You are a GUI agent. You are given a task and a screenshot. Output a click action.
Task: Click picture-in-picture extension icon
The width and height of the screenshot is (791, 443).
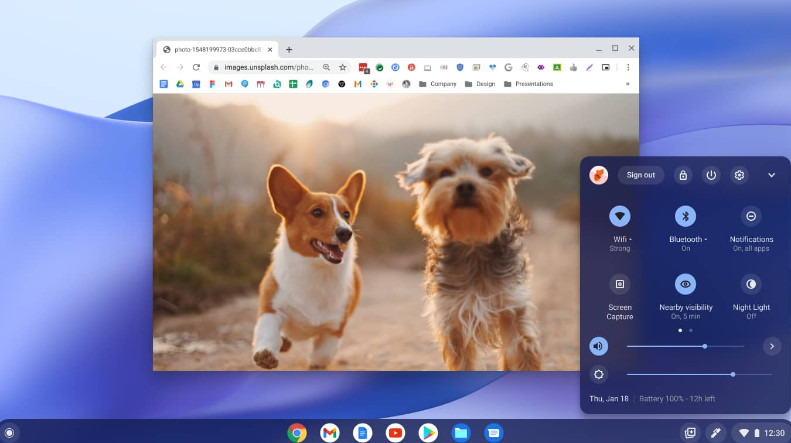click(605, 67)
